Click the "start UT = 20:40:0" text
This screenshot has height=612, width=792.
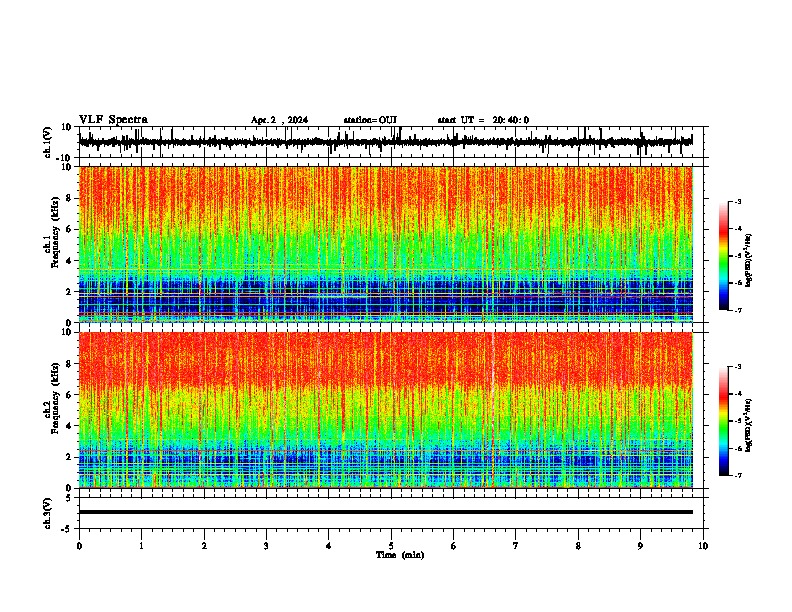[x=483, y=120]
